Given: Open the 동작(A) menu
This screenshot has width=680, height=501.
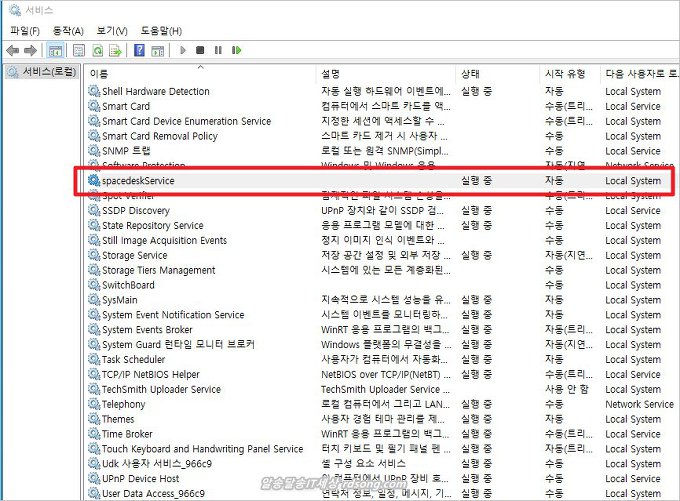Looking at the screenshot, I should (x=67, y=31).
